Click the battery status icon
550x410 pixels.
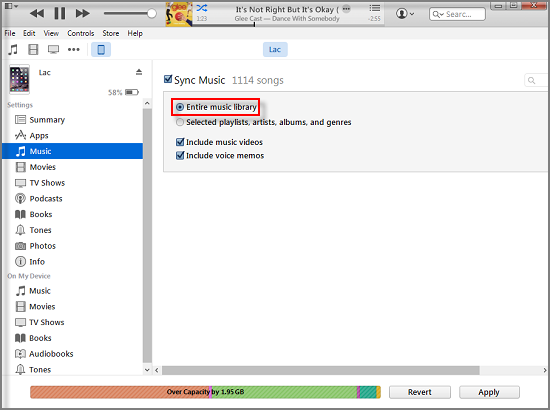point(132,92)
